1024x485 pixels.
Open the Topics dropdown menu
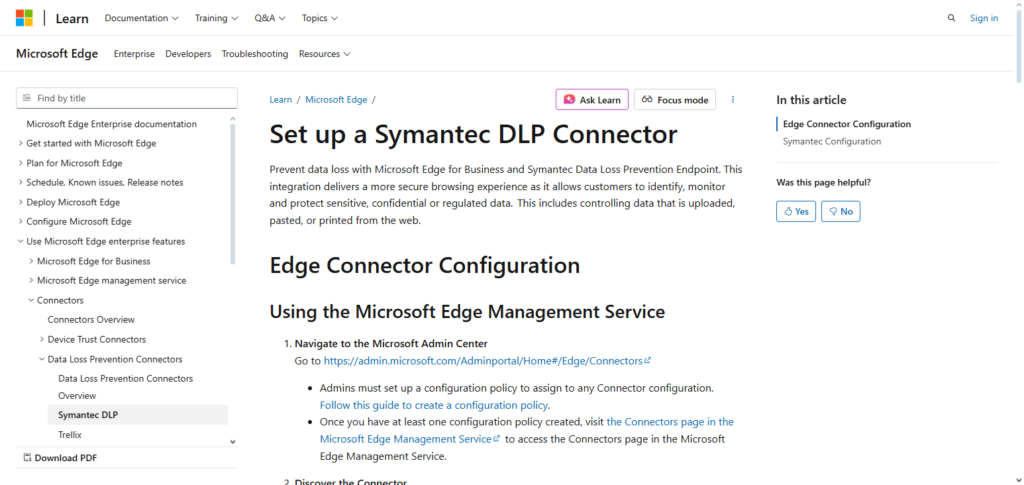tap(319, 18)
